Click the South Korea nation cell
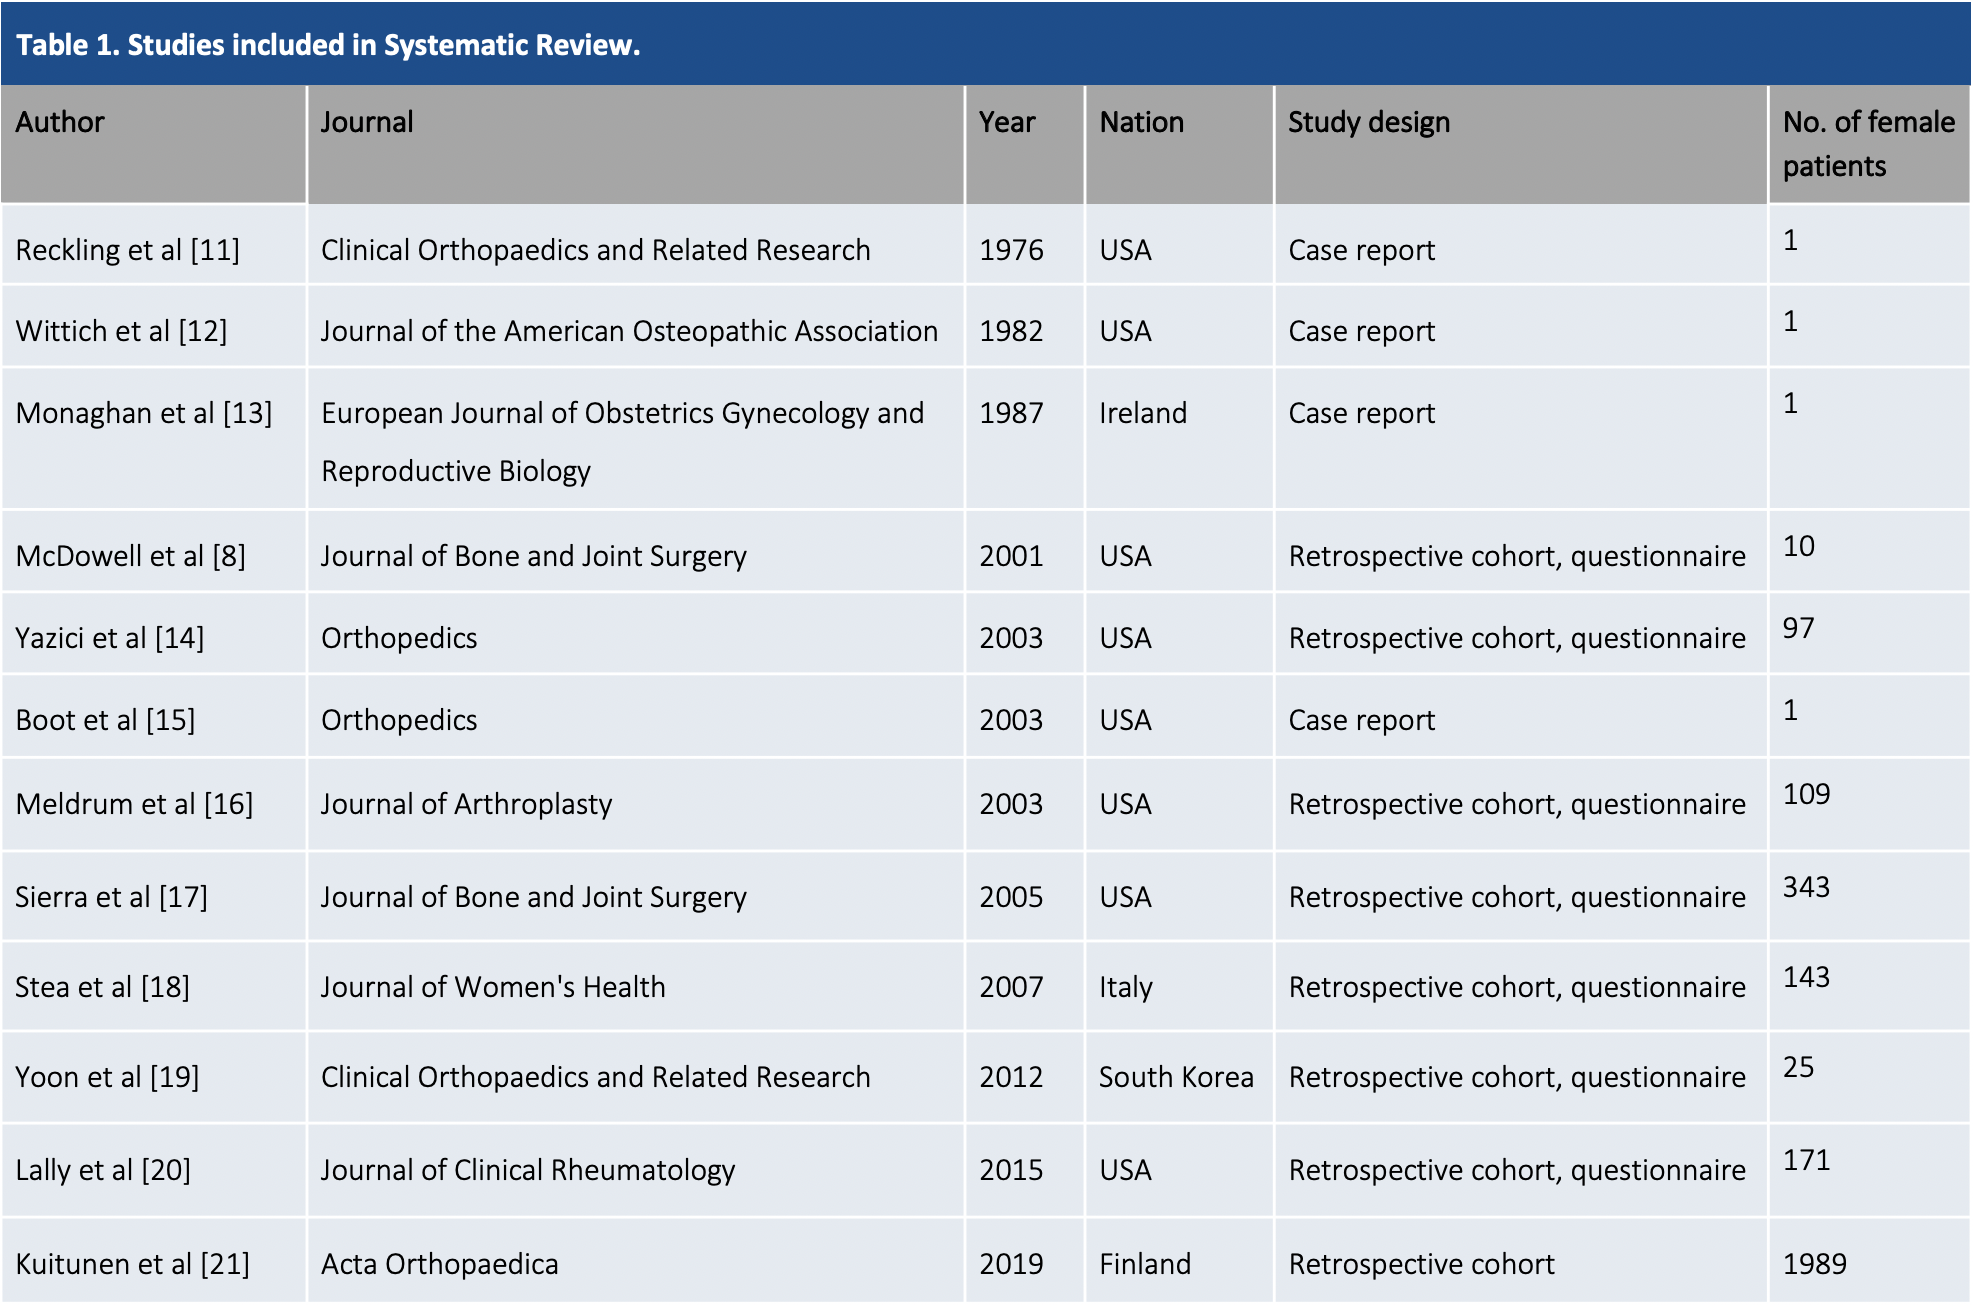Image resolution: width=1976 pixels, height=1306 pixels. 1176,1077
